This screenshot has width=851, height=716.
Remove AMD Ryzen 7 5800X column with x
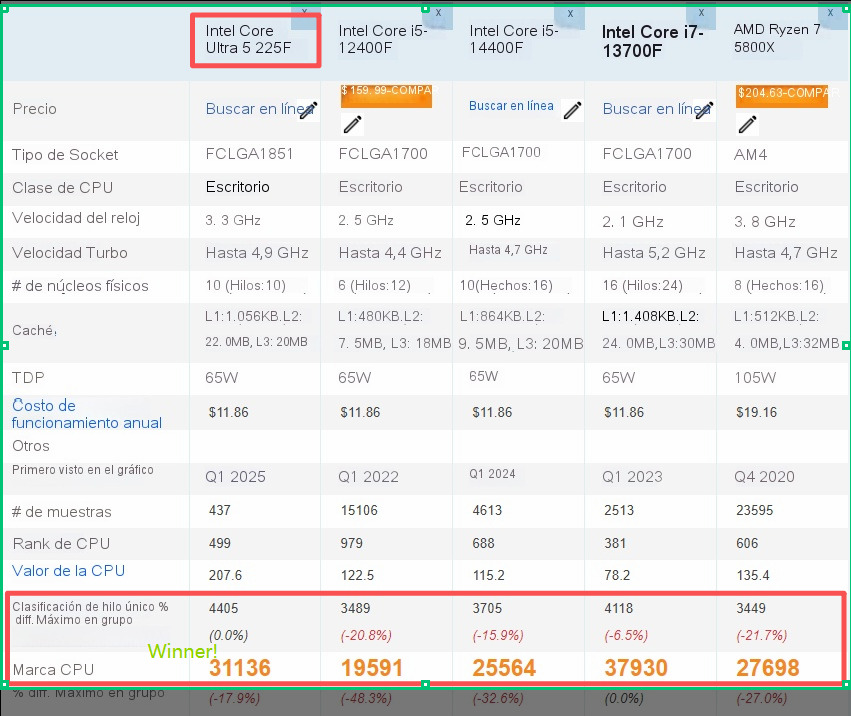click(x=830, y=12)
